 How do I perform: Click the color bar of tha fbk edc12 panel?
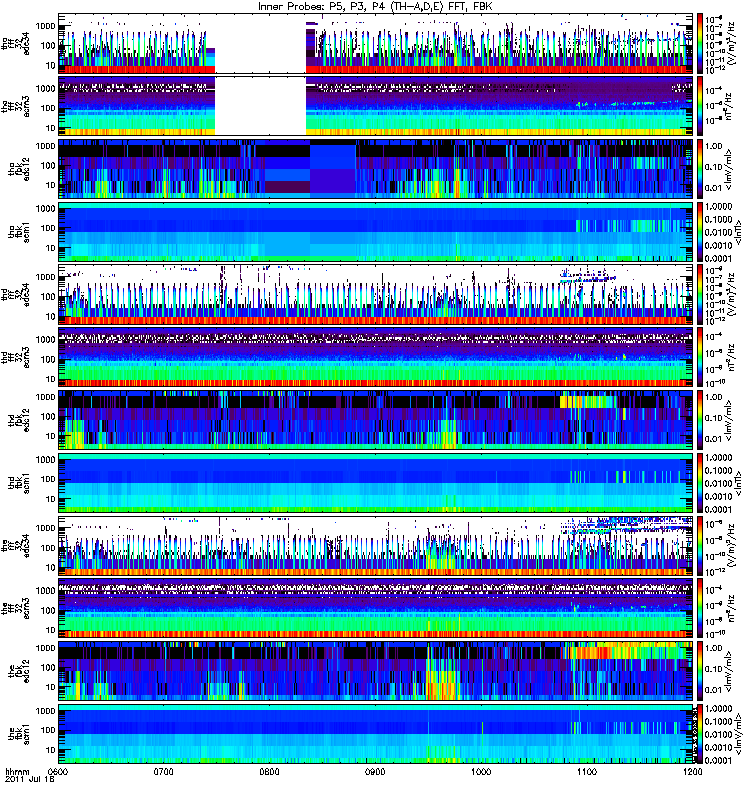tap(699, 169)
